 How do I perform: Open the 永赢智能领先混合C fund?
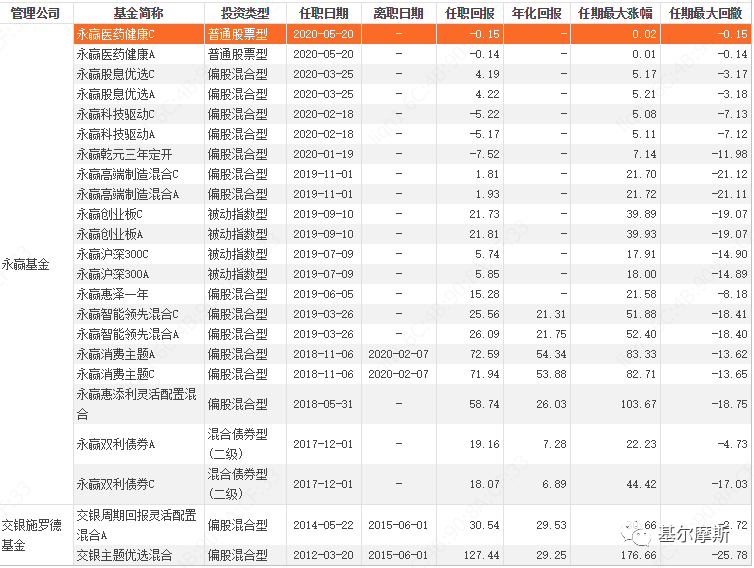point(128,314)
